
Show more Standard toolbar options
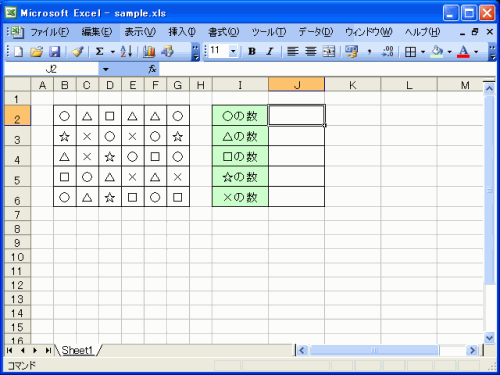tap(196, 52)
